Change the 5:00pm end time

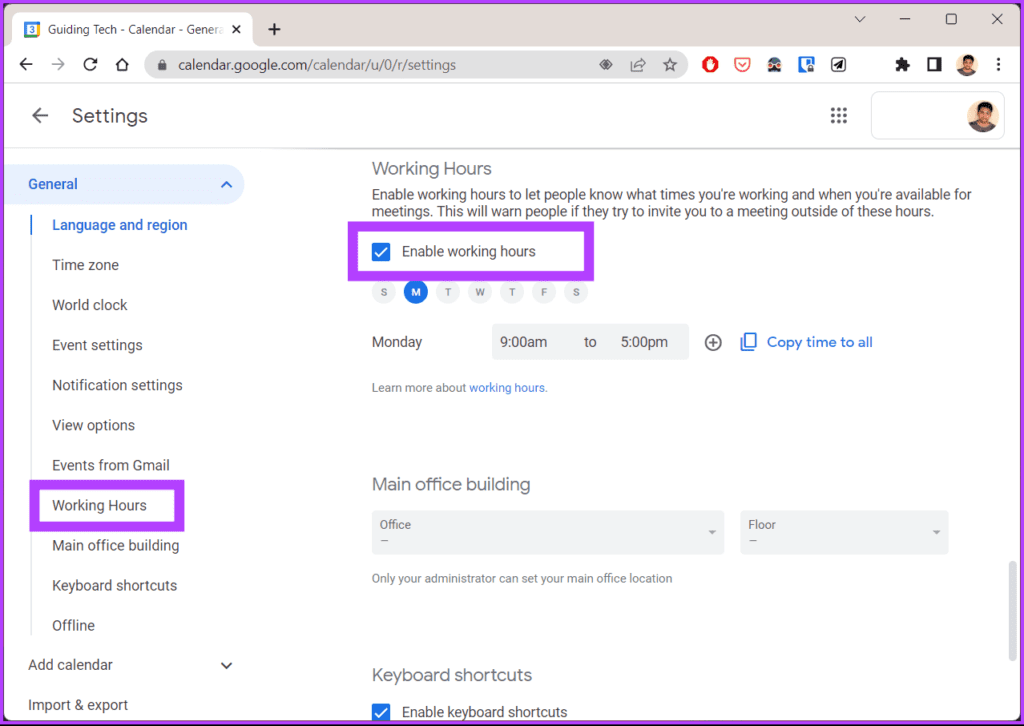click(x=645, y=342)
